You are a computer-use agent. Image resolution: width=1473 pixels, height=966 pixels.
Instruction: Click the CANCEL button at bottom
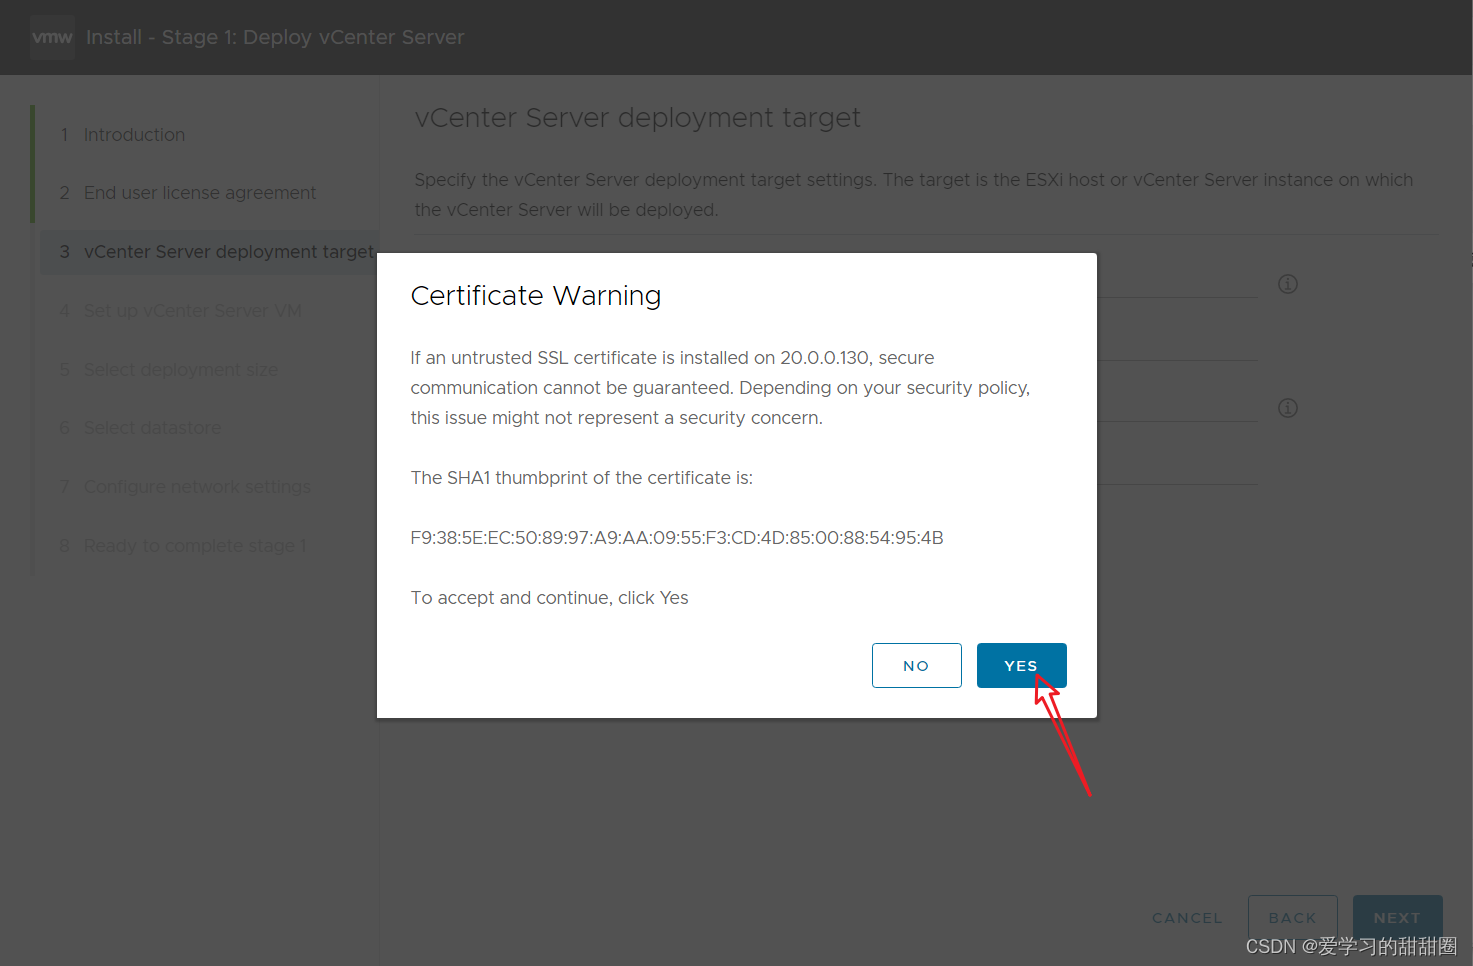(1187, 918)
